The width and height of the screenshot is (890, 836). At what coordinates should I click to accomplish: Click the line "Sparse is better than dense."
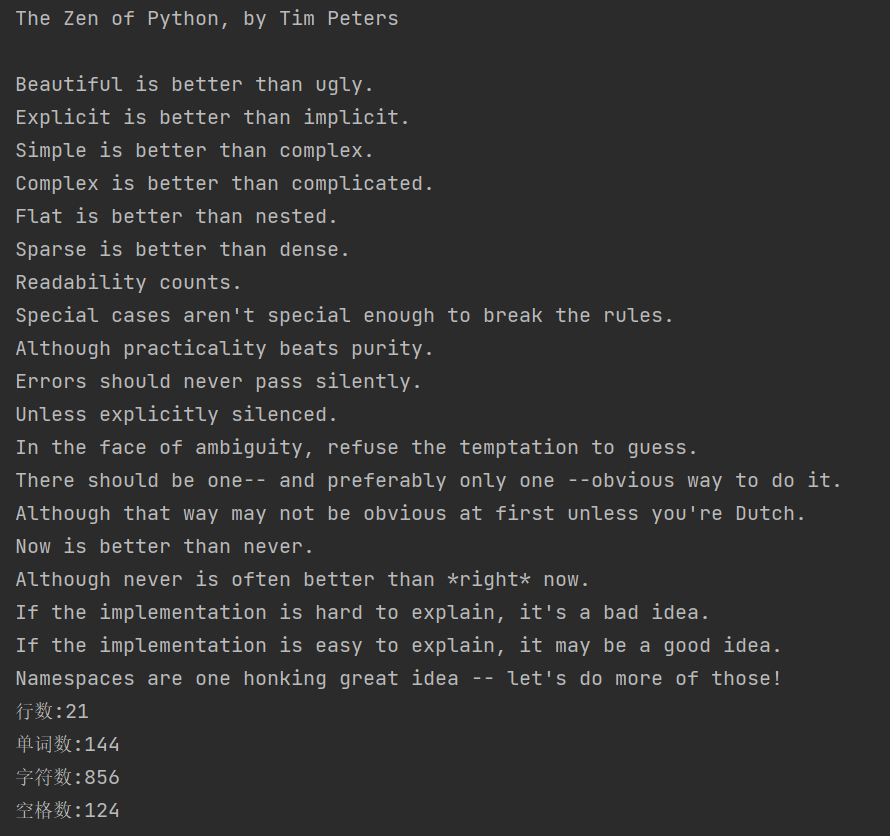[x=182, y=249]
